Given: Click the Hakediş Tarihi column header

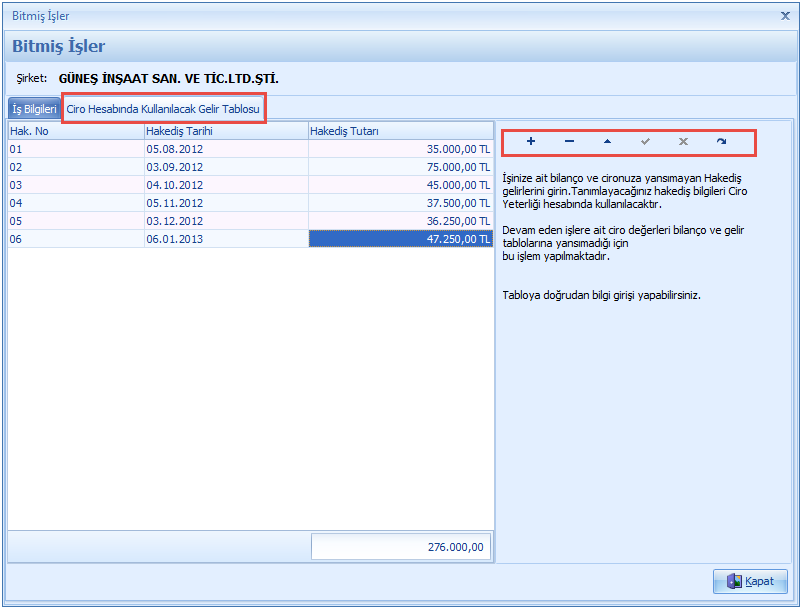Looking at the screenshot, I should pyautogui.click(x=225, y=131).
